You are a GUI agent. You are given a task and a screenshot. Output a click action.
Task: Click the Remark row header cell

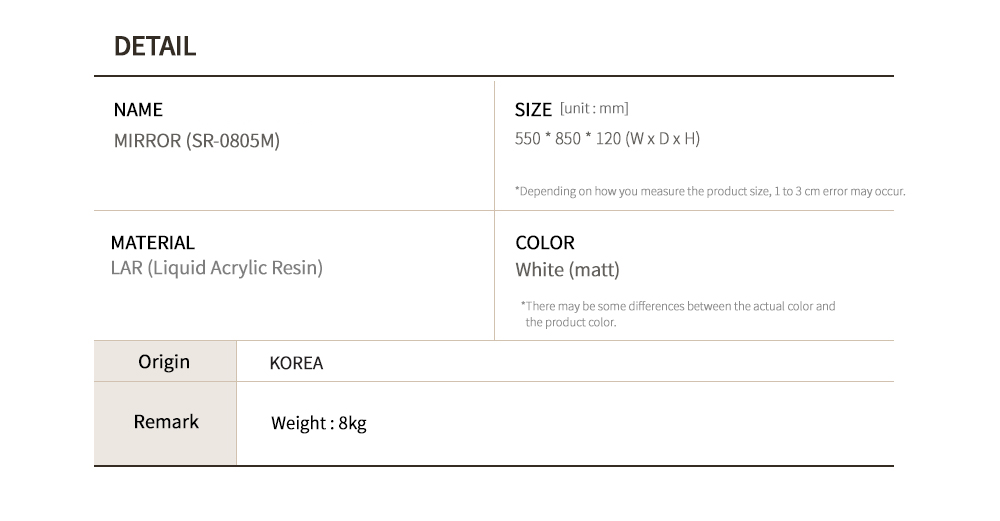(x=165, y=423)
